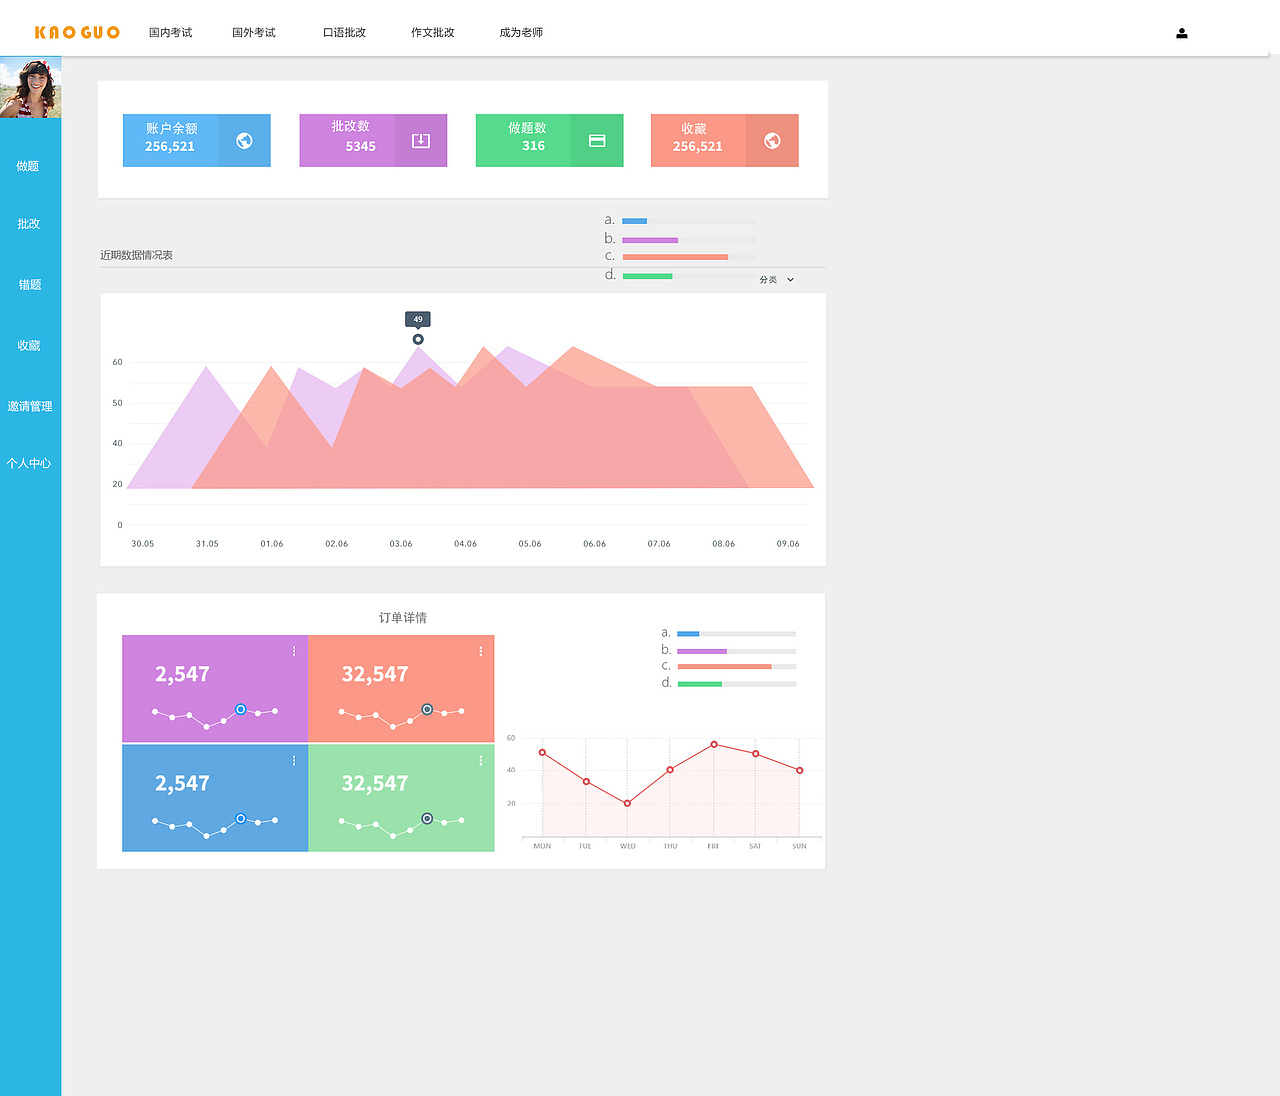
Task: Click legend bar a. above area chart
Action: [x=688, y=221]
